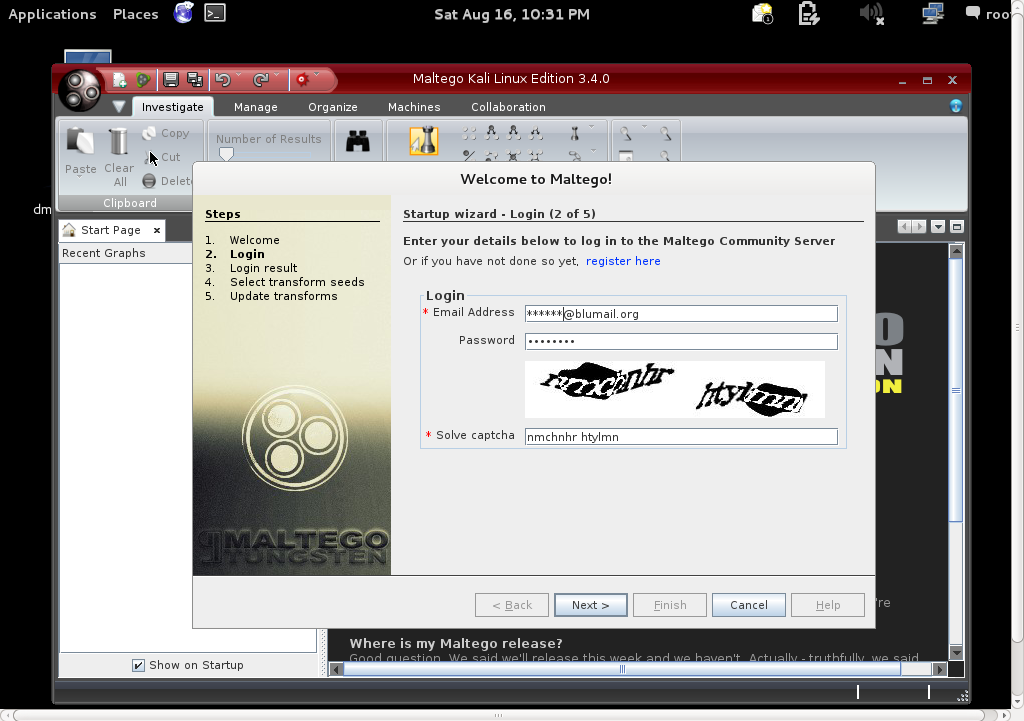Click the Cancel button in wizard
Viewport: 1024px width, 721px height.
(x=748, y=605)
